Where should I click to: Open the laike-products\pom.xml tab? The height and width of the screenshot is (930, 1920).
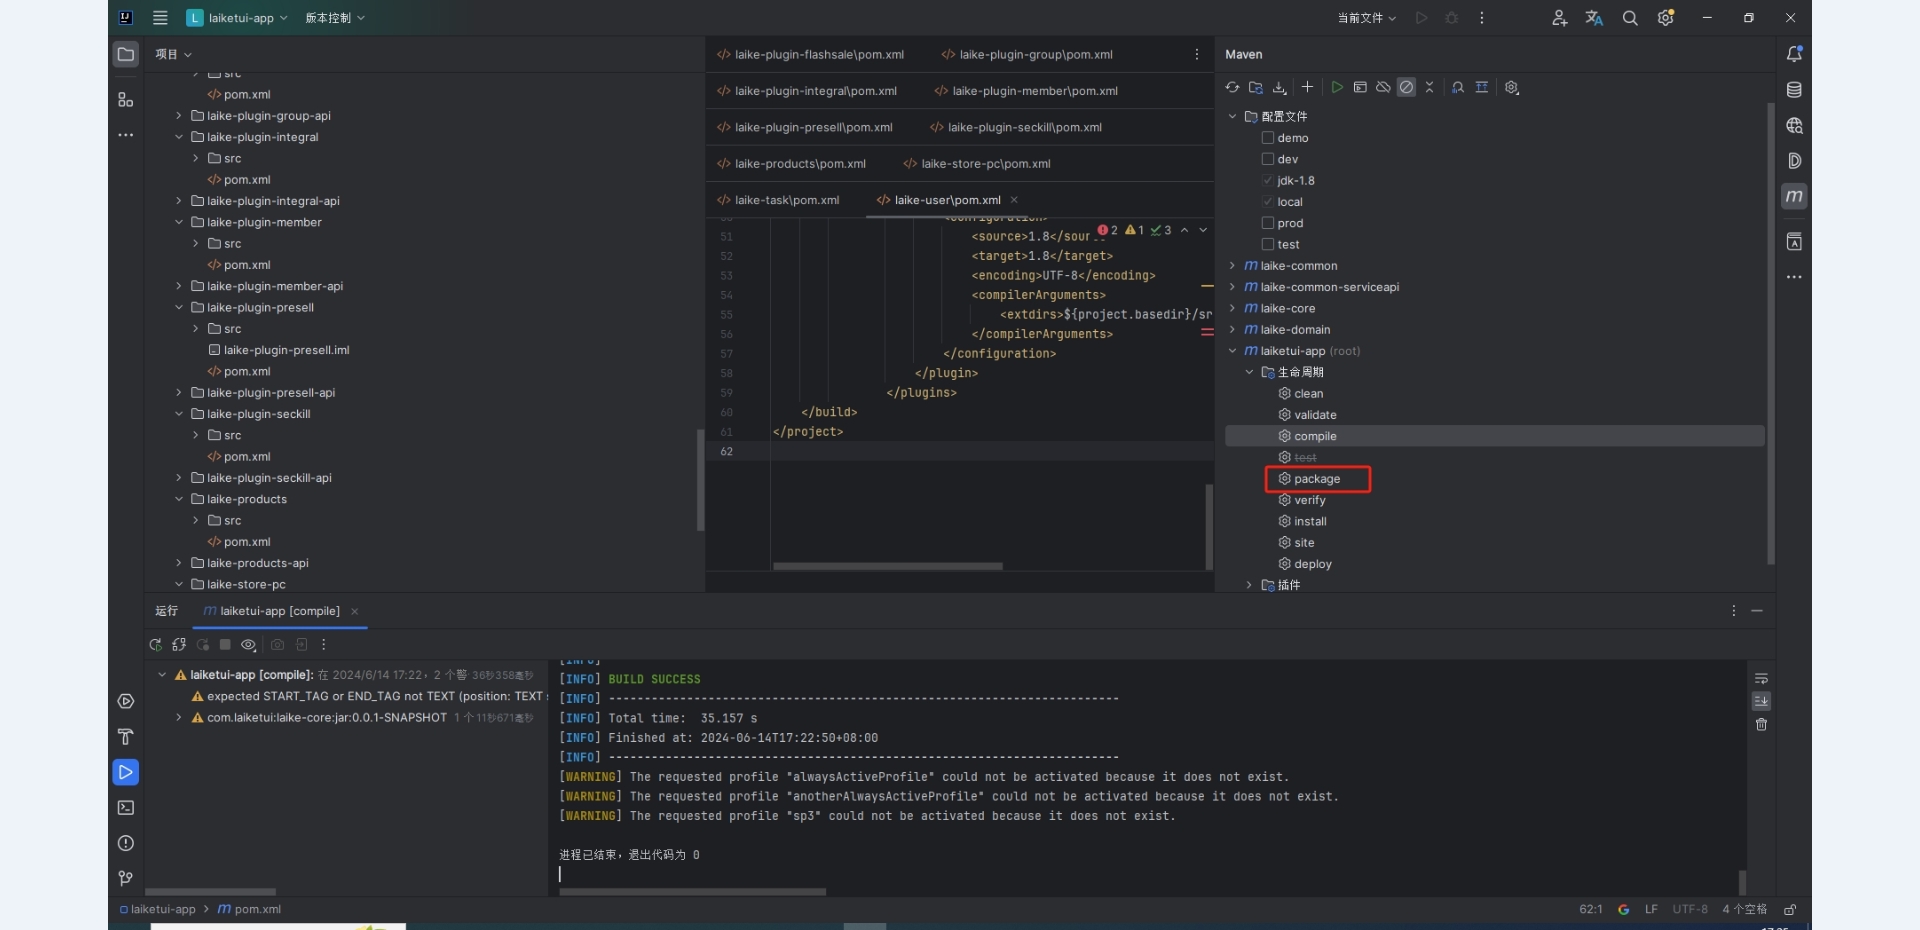pyautogui.click(x=799, y=164)
